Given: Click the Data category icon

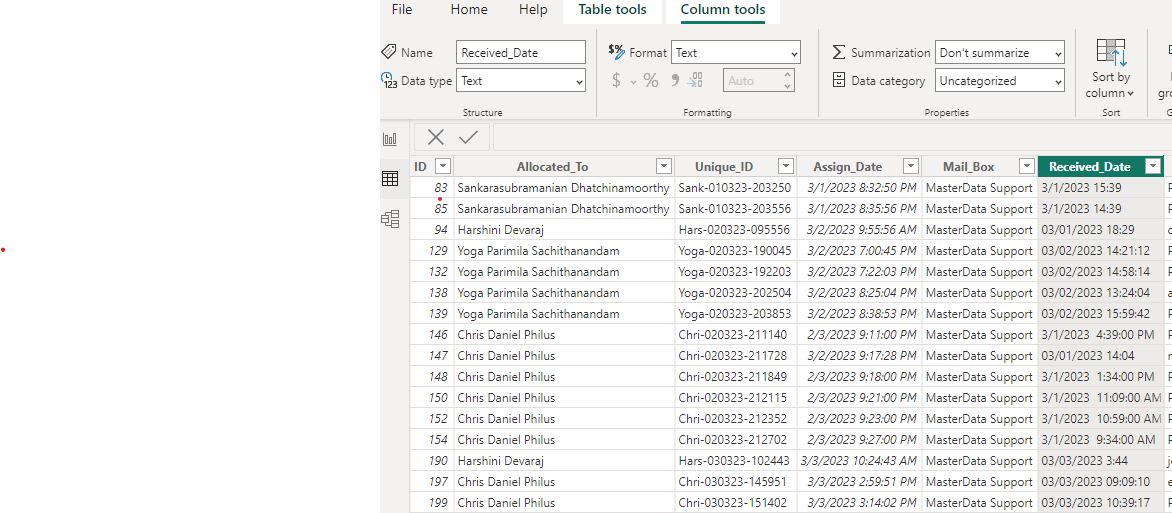Looking at the screenshot, I should (839, 80).
